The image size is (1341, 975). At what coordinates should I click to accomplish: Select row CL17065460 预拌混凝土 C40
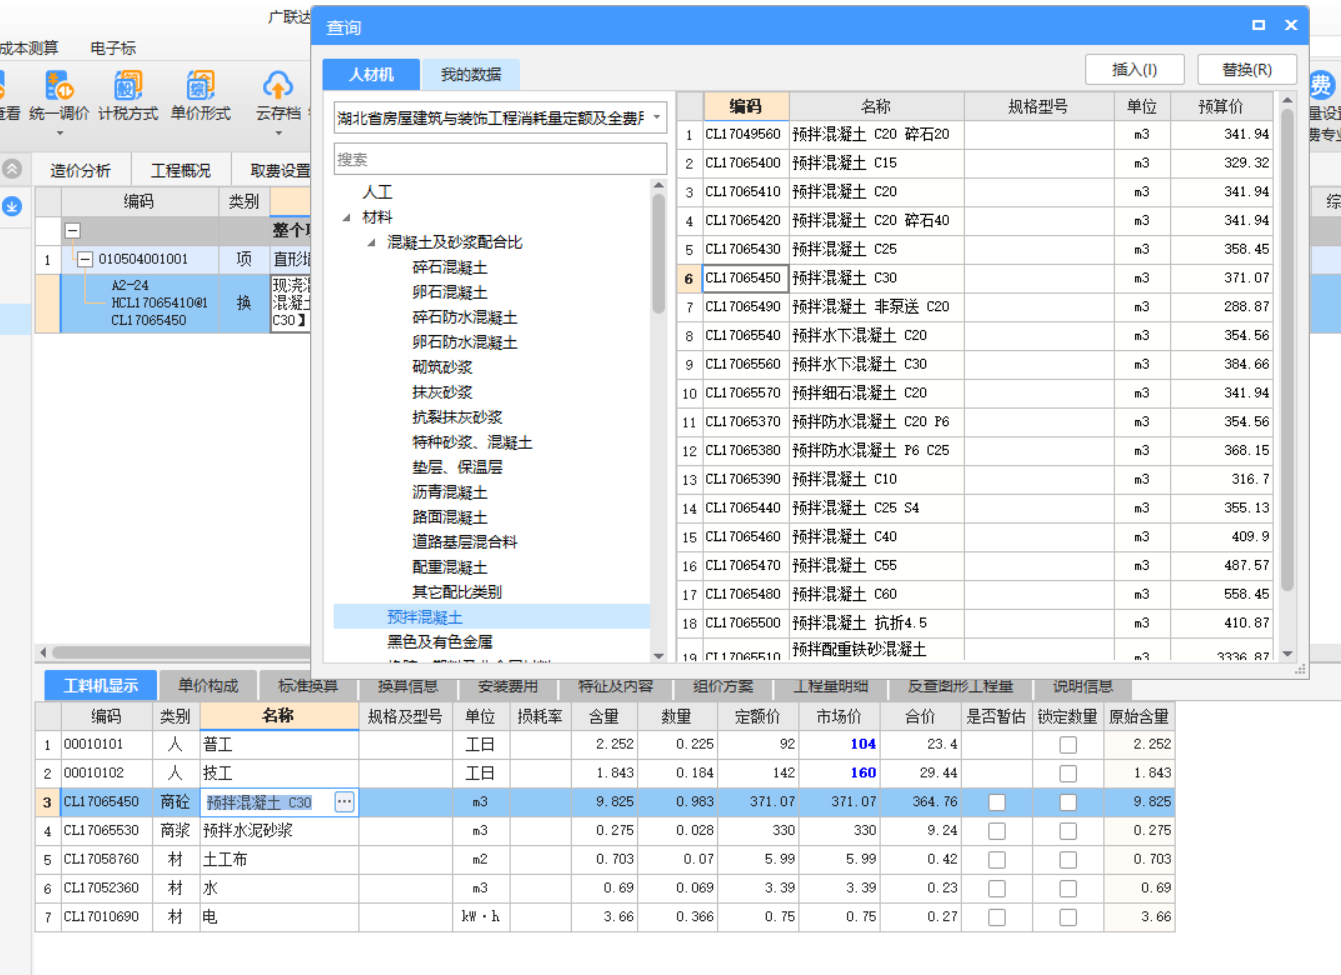coord(976,537)
